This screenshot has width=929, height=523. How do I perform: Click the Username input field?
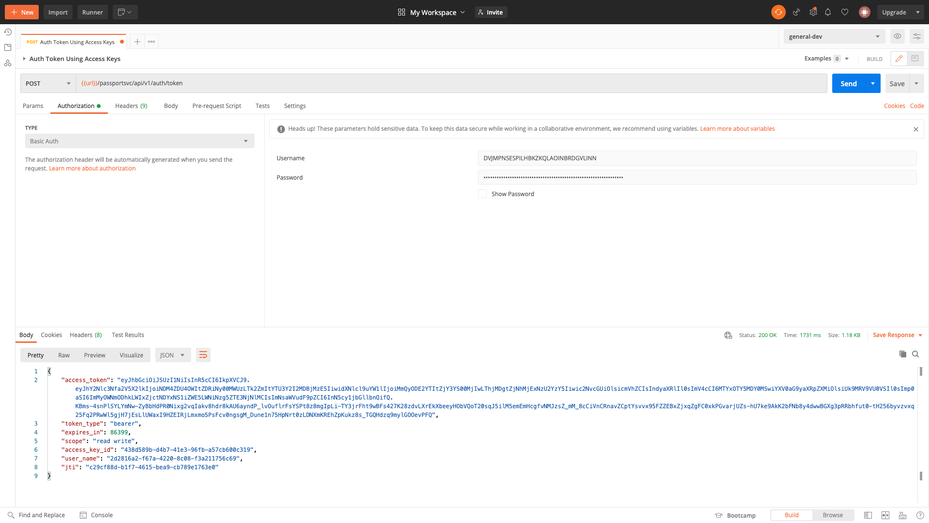[x=696, y=158]
